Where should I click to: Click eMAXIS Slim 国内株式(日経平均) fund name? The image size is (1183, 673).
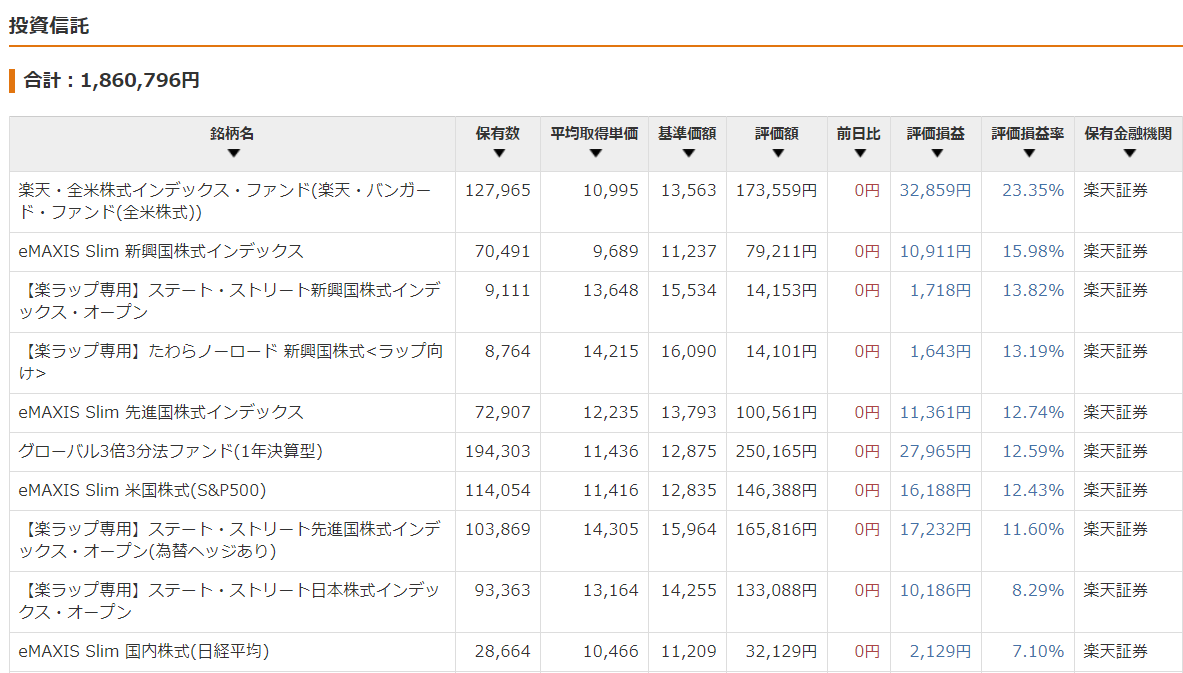pyautogui.click(x=143, y=651)
